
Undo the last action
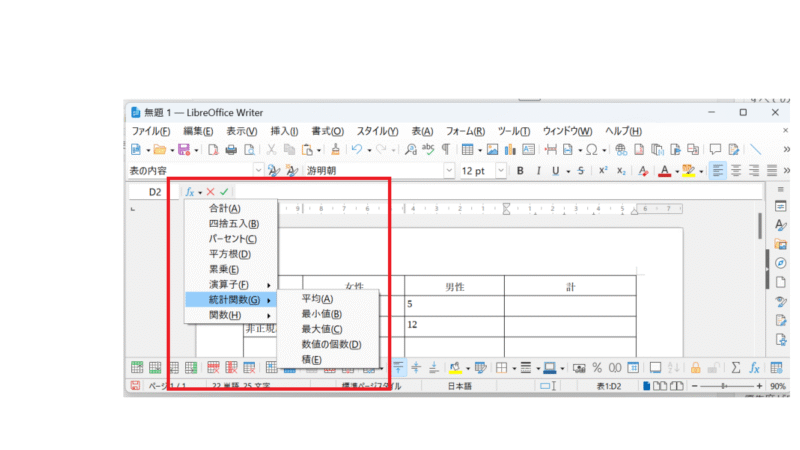(357, 149)
